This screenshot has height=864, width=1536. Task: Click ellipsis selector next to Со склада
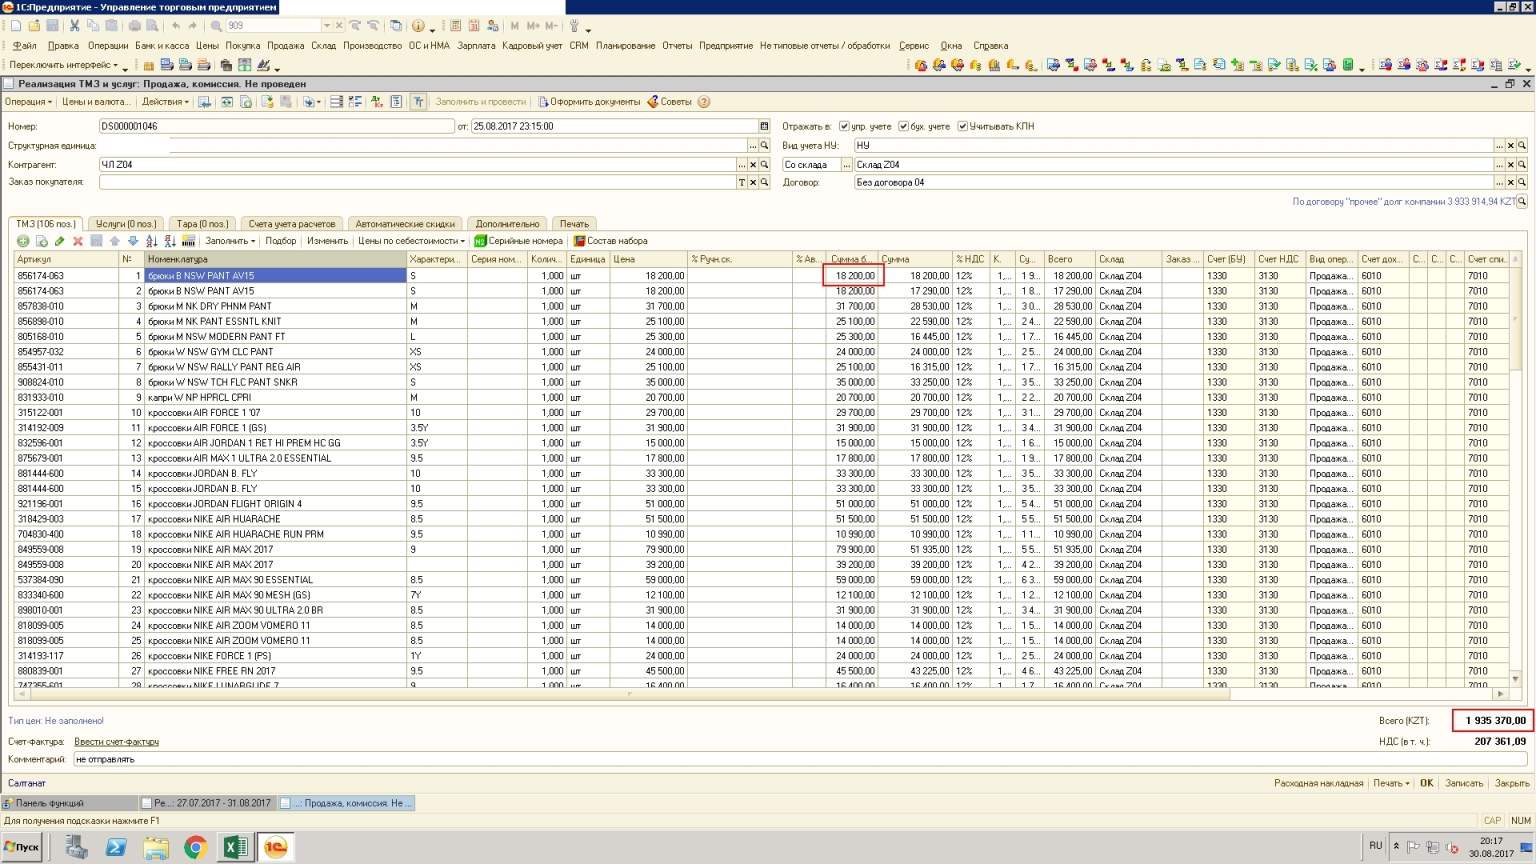[x=846, y=164]
